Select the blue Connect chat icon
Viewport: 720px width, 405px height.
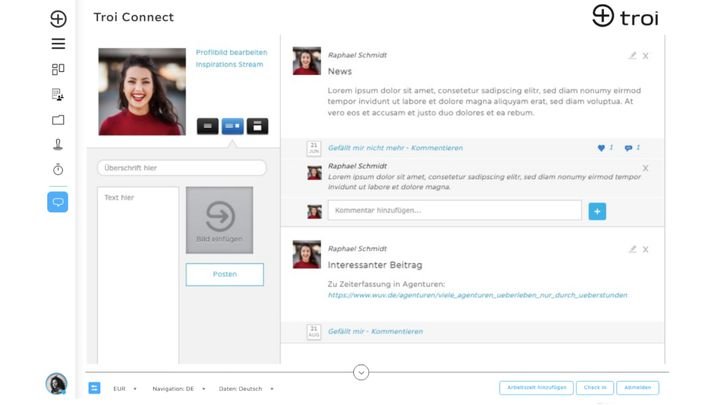pos(58,202)
